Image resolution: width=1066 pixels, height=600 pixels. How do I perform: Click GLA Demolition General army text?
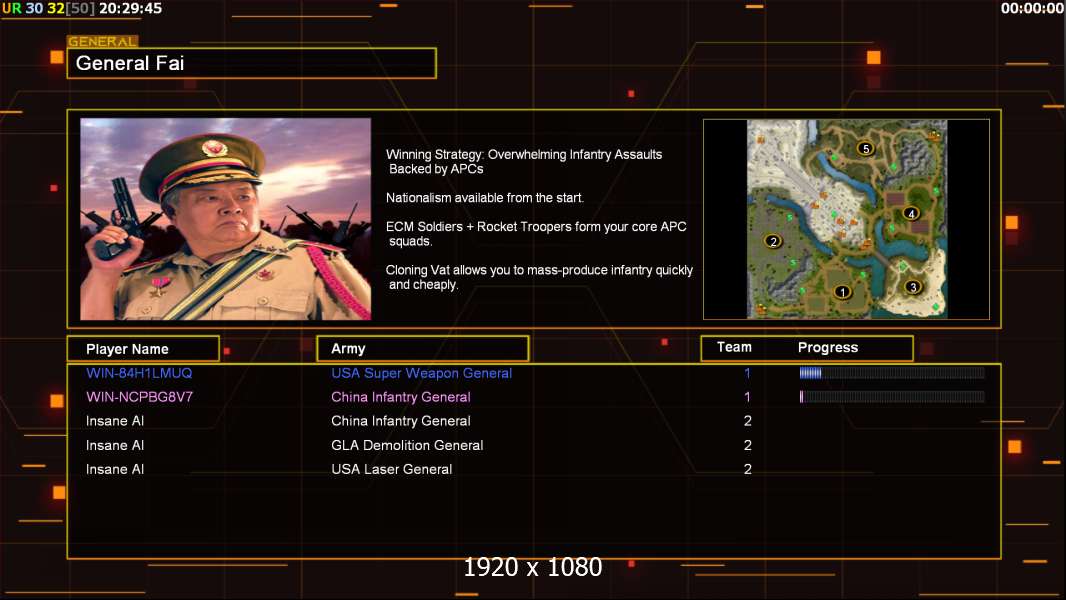point(407,445)
